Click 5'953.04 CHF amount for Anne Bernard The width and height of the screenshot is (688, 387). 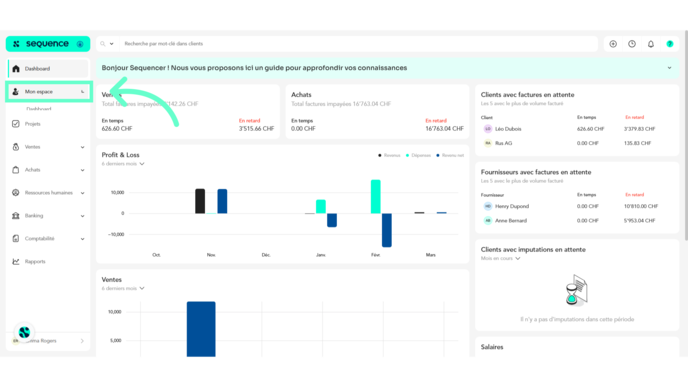pos(639,221)
